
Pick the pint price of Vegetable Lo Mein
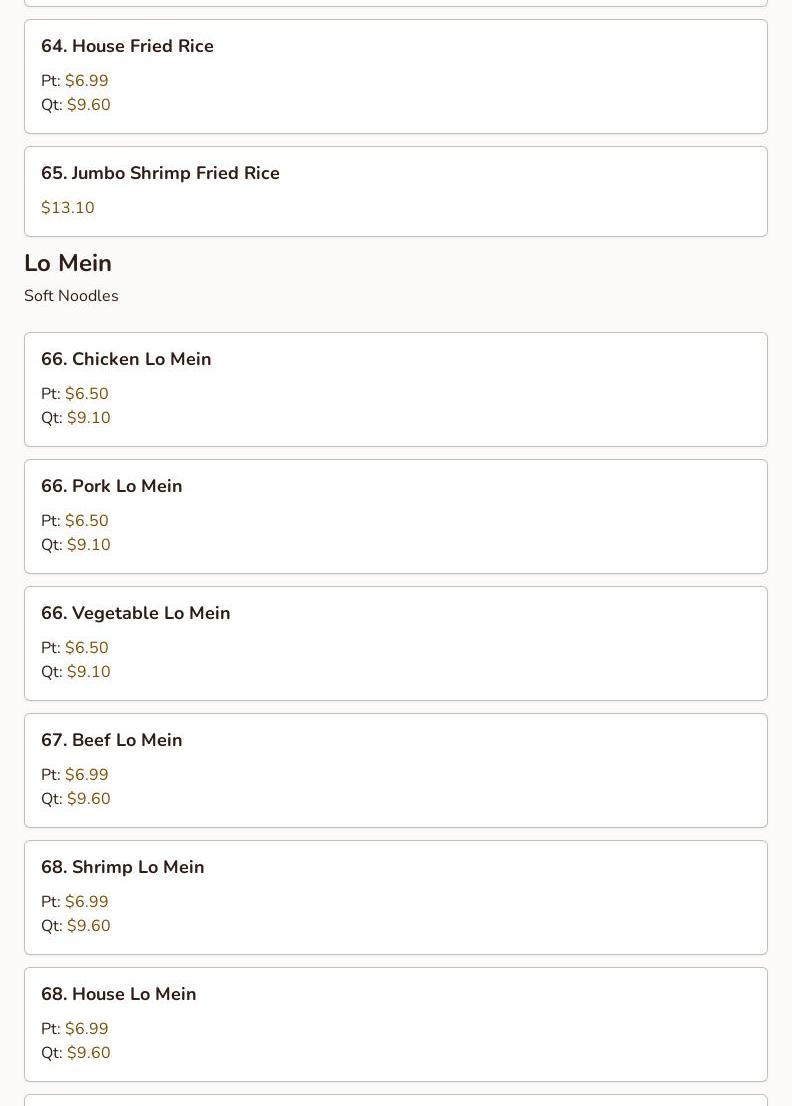click(86, 648)
